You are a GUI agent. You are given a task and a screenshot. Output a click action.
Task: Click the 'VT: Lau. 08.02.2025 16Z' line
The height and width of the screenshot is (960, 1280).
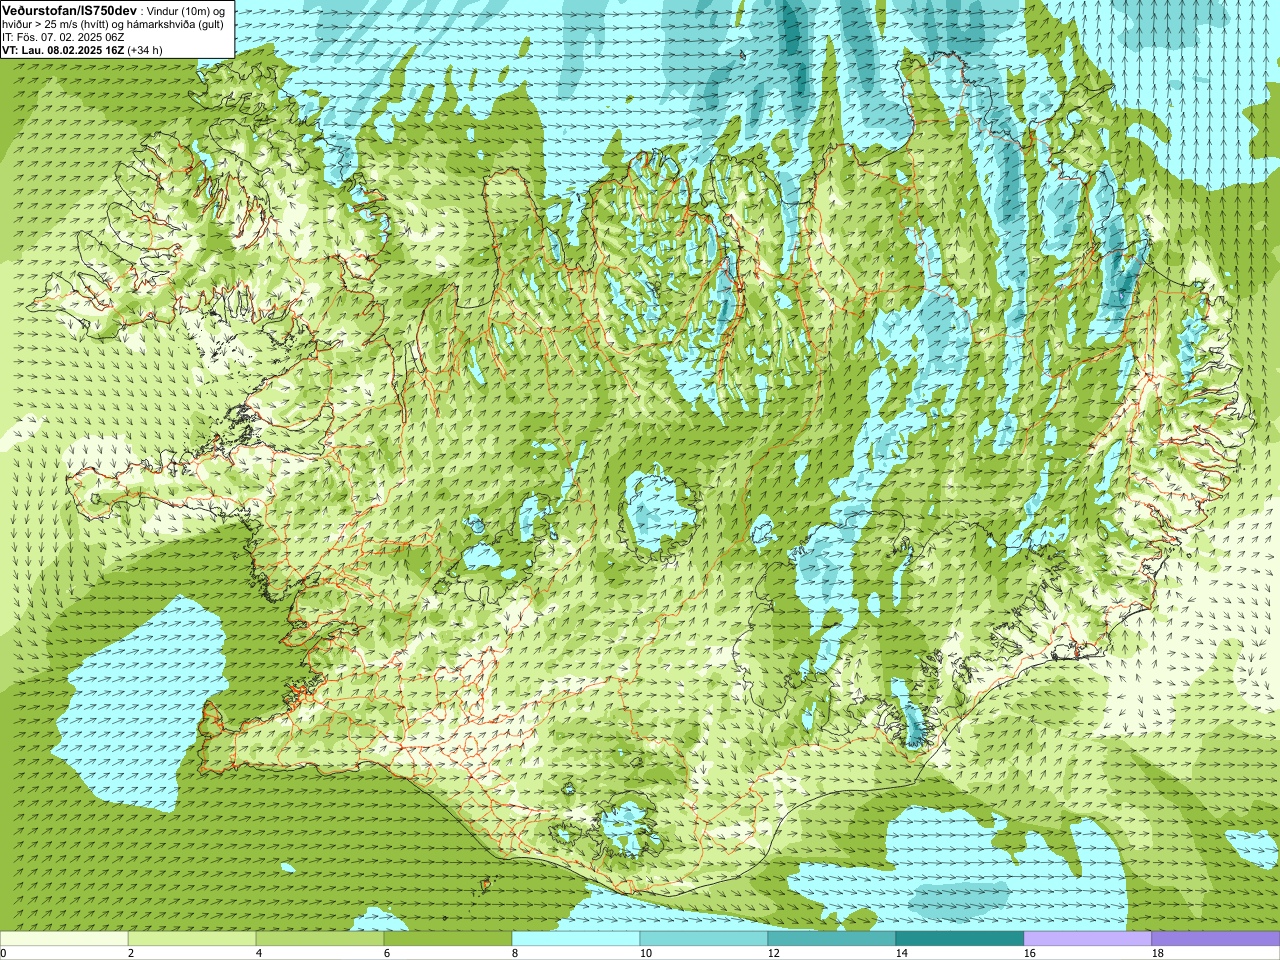coord(63,50)
